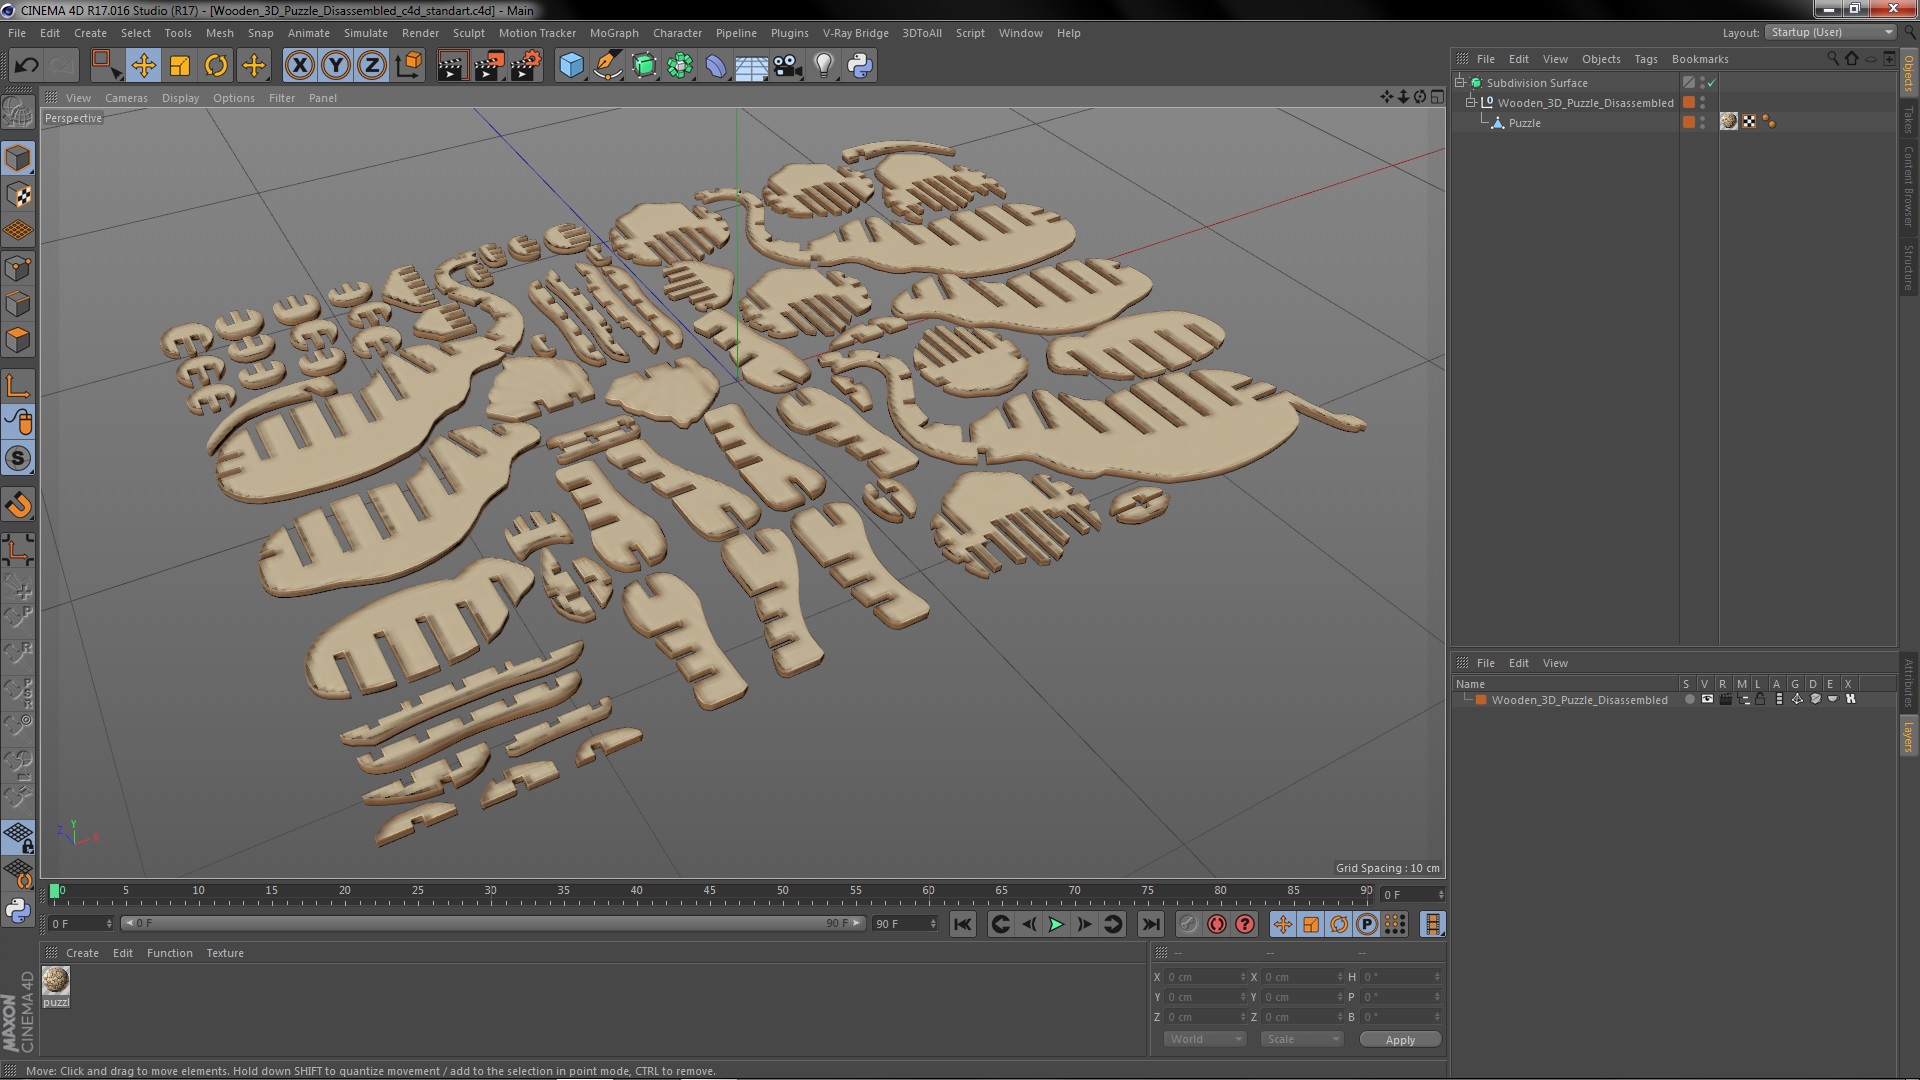
Task: Switch to Texture mode
Action: pyautogui.click(x=18, y=194)
